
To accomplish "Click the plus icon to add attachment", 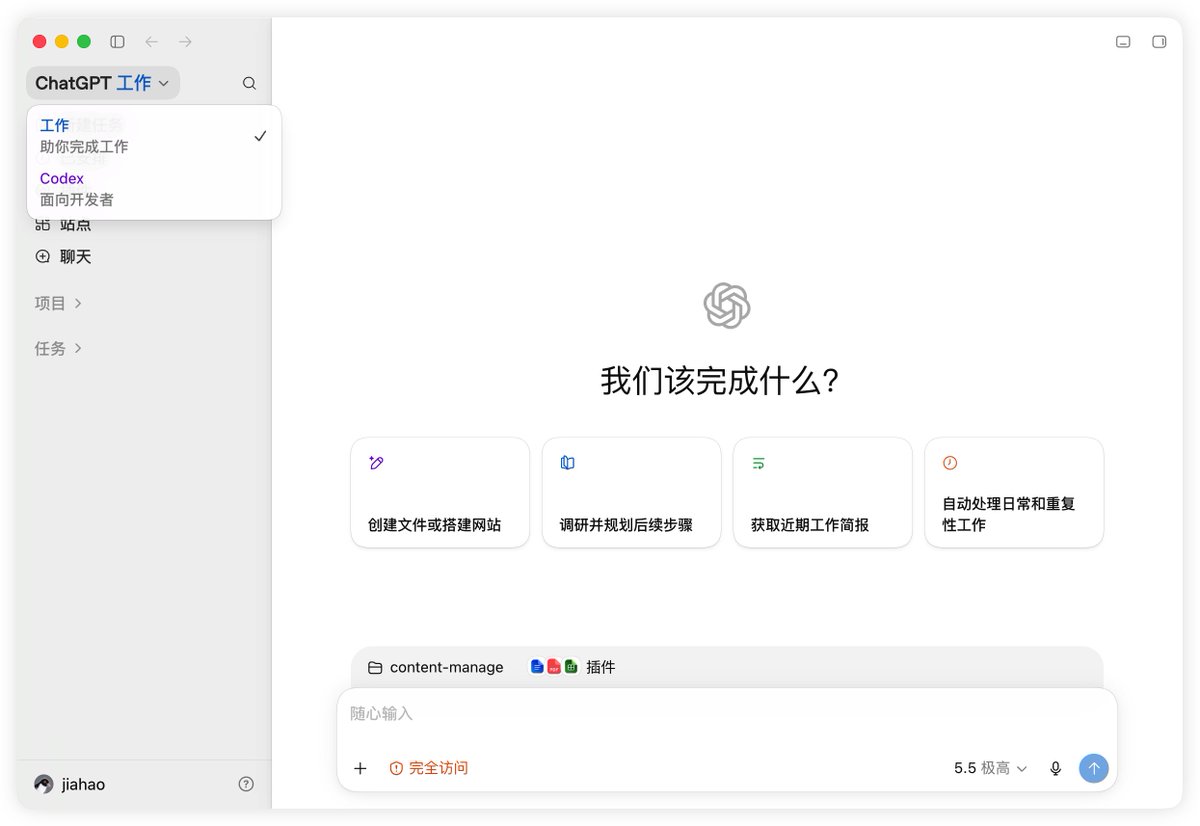I will click(x=361, y=768).
